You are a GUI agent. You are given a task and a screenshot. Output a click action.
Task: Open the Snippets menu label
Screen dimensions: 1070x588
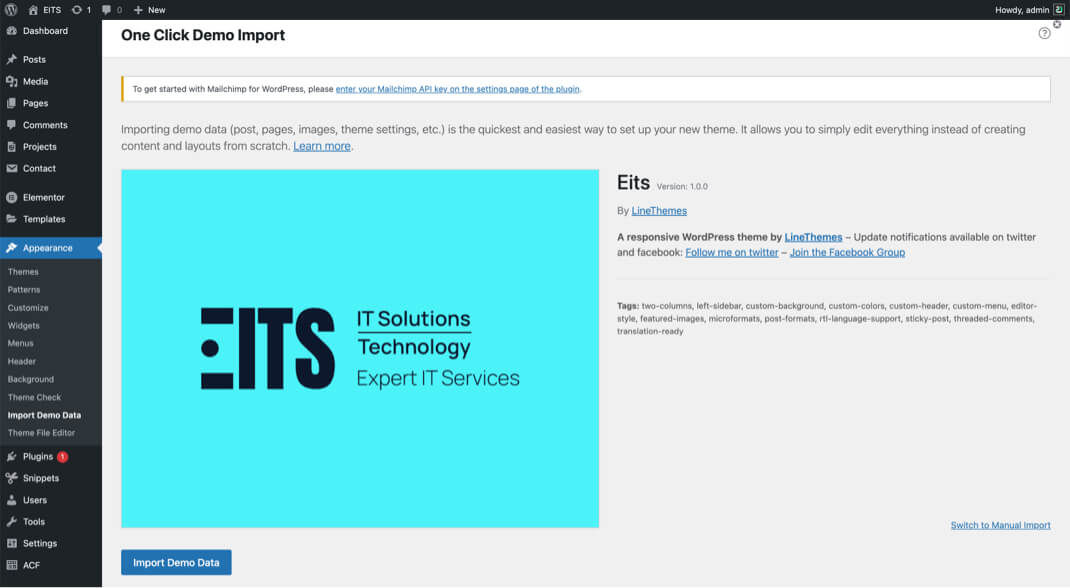[41, 478]
